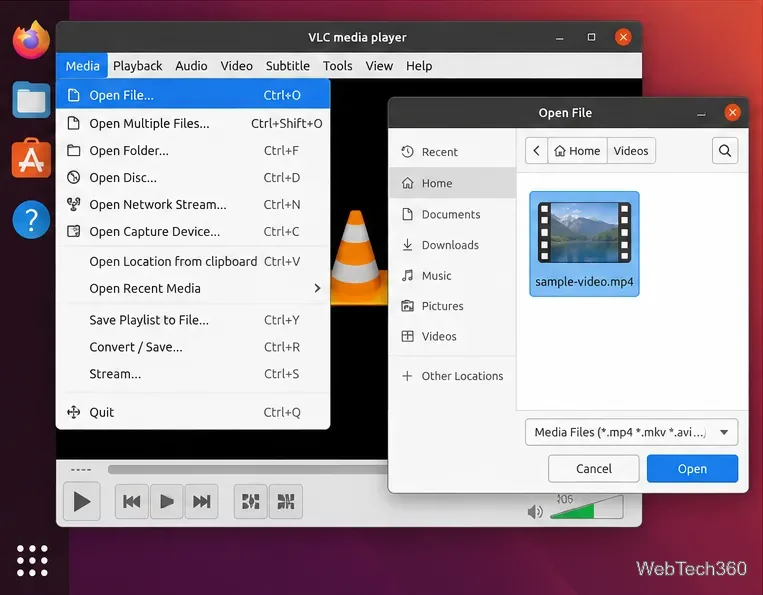Select Music in Open File sidebar
This screenshot has width=763, height=595.
(x=453, y=276)
